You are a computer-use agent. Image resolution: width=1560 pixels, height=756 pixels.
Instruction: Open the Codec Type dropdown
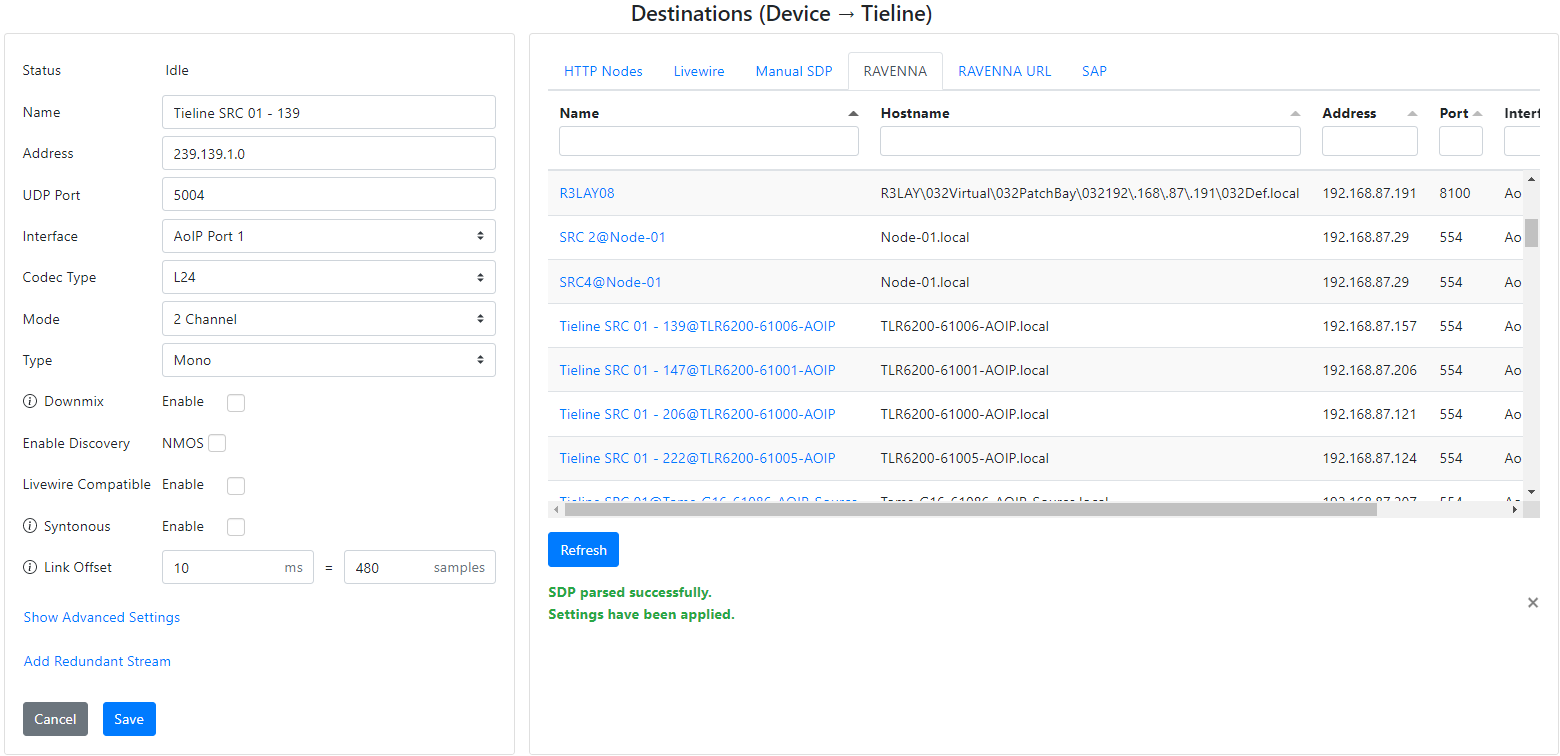(x=328, y=278)
